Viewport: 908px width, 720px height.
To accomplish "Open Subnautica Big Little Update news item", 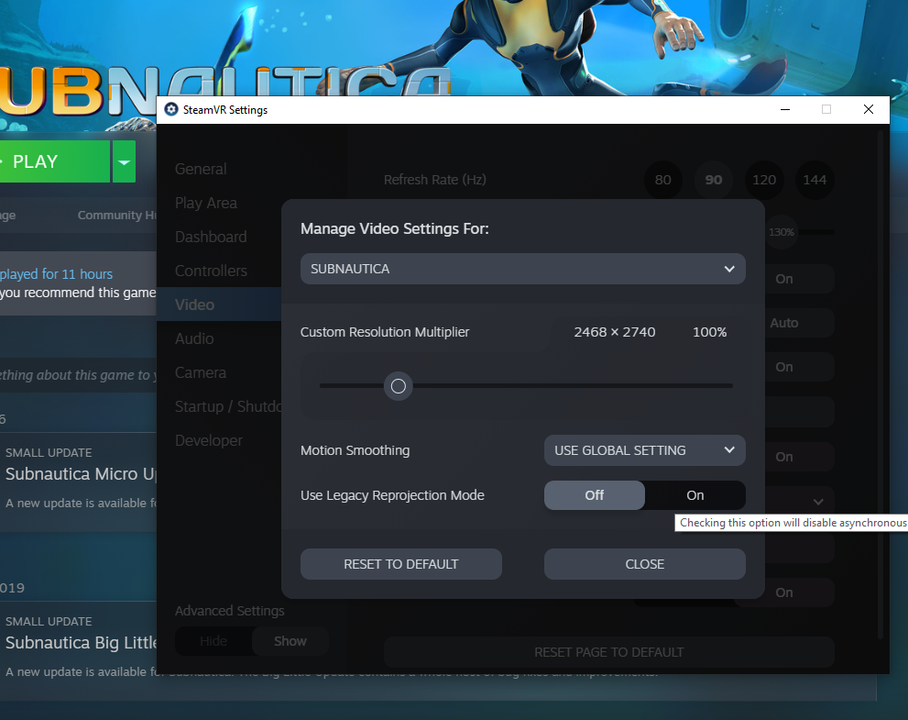I will click(x=81, y=642).
